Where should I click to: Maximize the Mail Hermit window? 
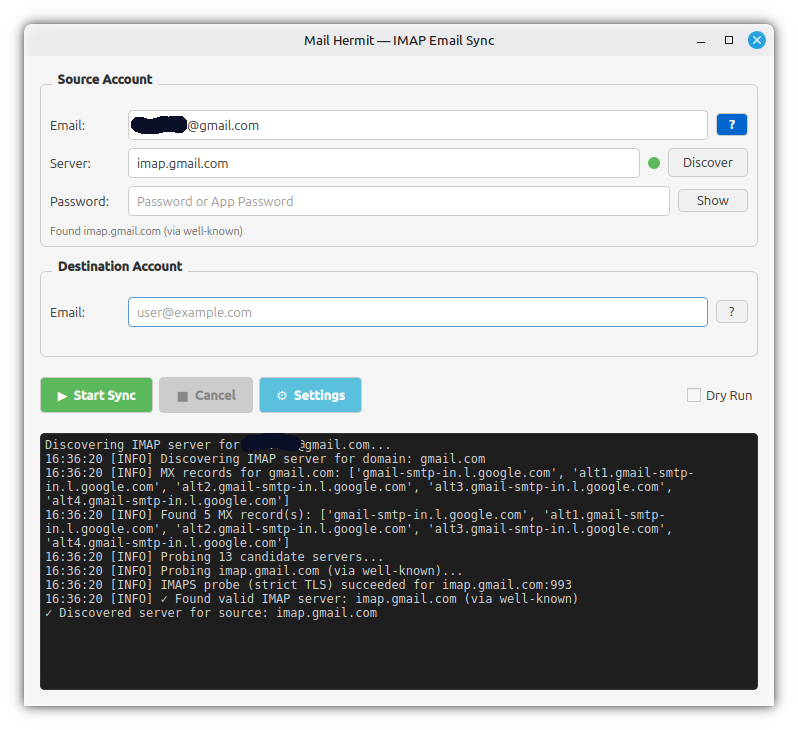729,40
